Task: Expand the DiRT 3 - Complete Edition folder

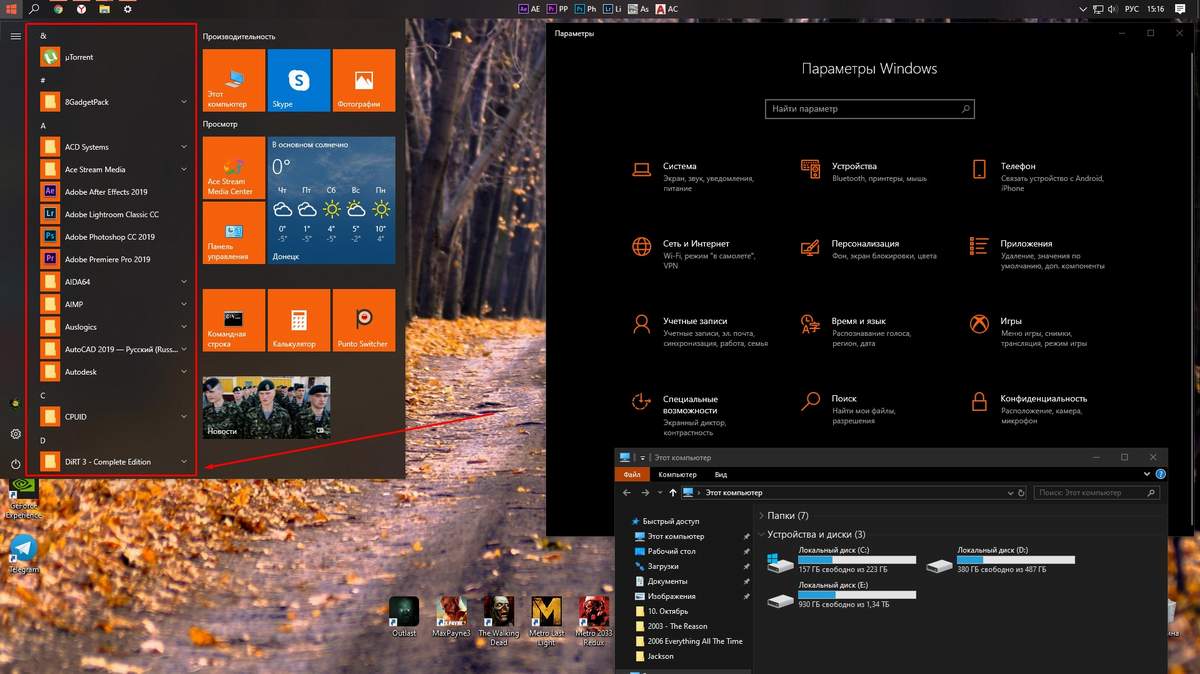Action: (x=184, y=462)
